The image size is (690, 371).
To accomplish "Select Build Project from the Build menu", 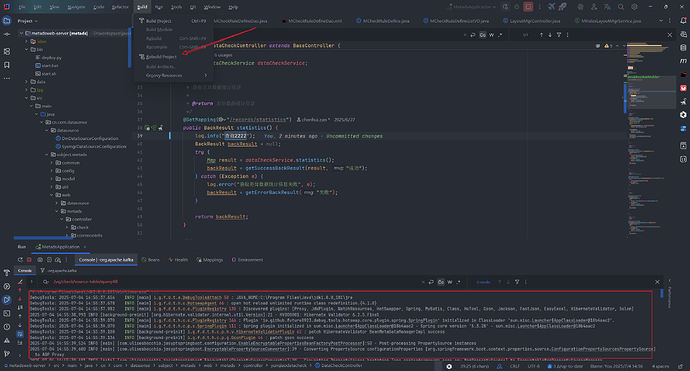I will pyautogui.click(x=172, y=21).
